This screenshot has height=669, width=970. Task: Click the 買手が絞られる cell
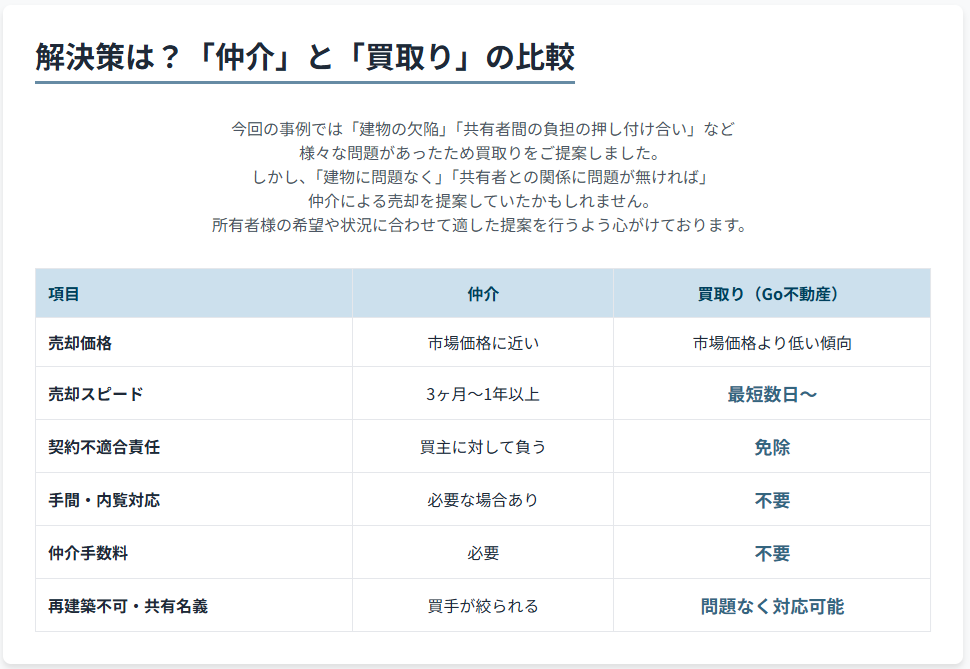click(483, 606)
